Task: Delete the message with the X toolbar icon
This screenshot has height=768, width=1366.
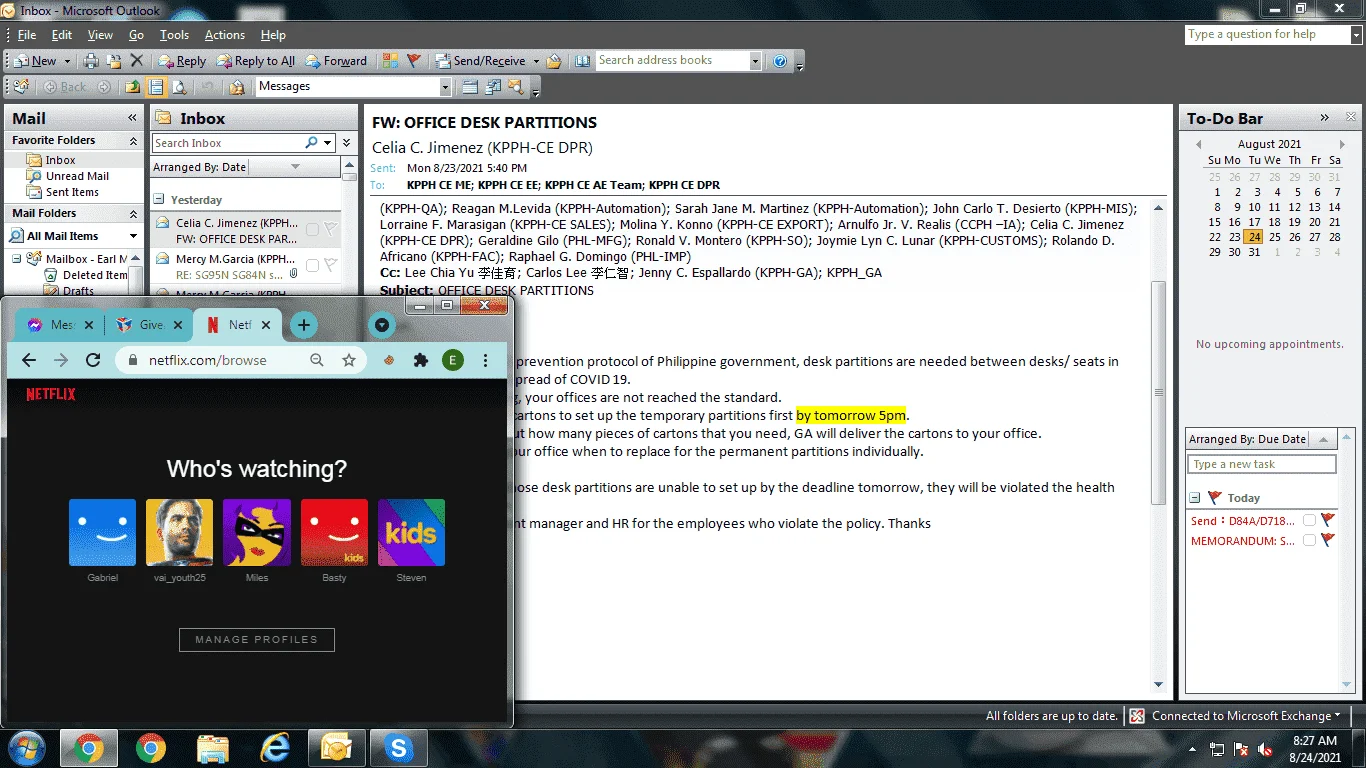Action: (x=137, y=61)
